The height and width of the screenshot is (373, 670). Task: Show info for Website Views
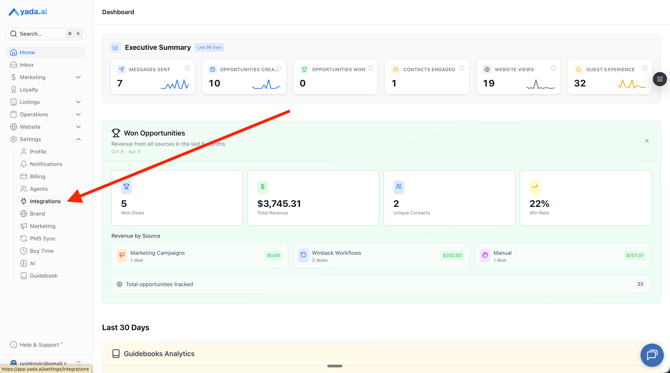point(553,68)
